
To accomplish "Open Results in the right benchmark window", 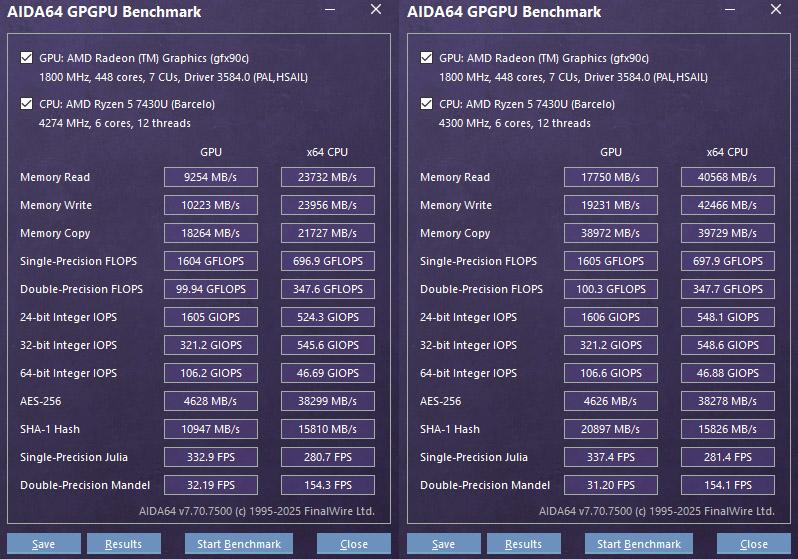I will (x=524, y=544).
